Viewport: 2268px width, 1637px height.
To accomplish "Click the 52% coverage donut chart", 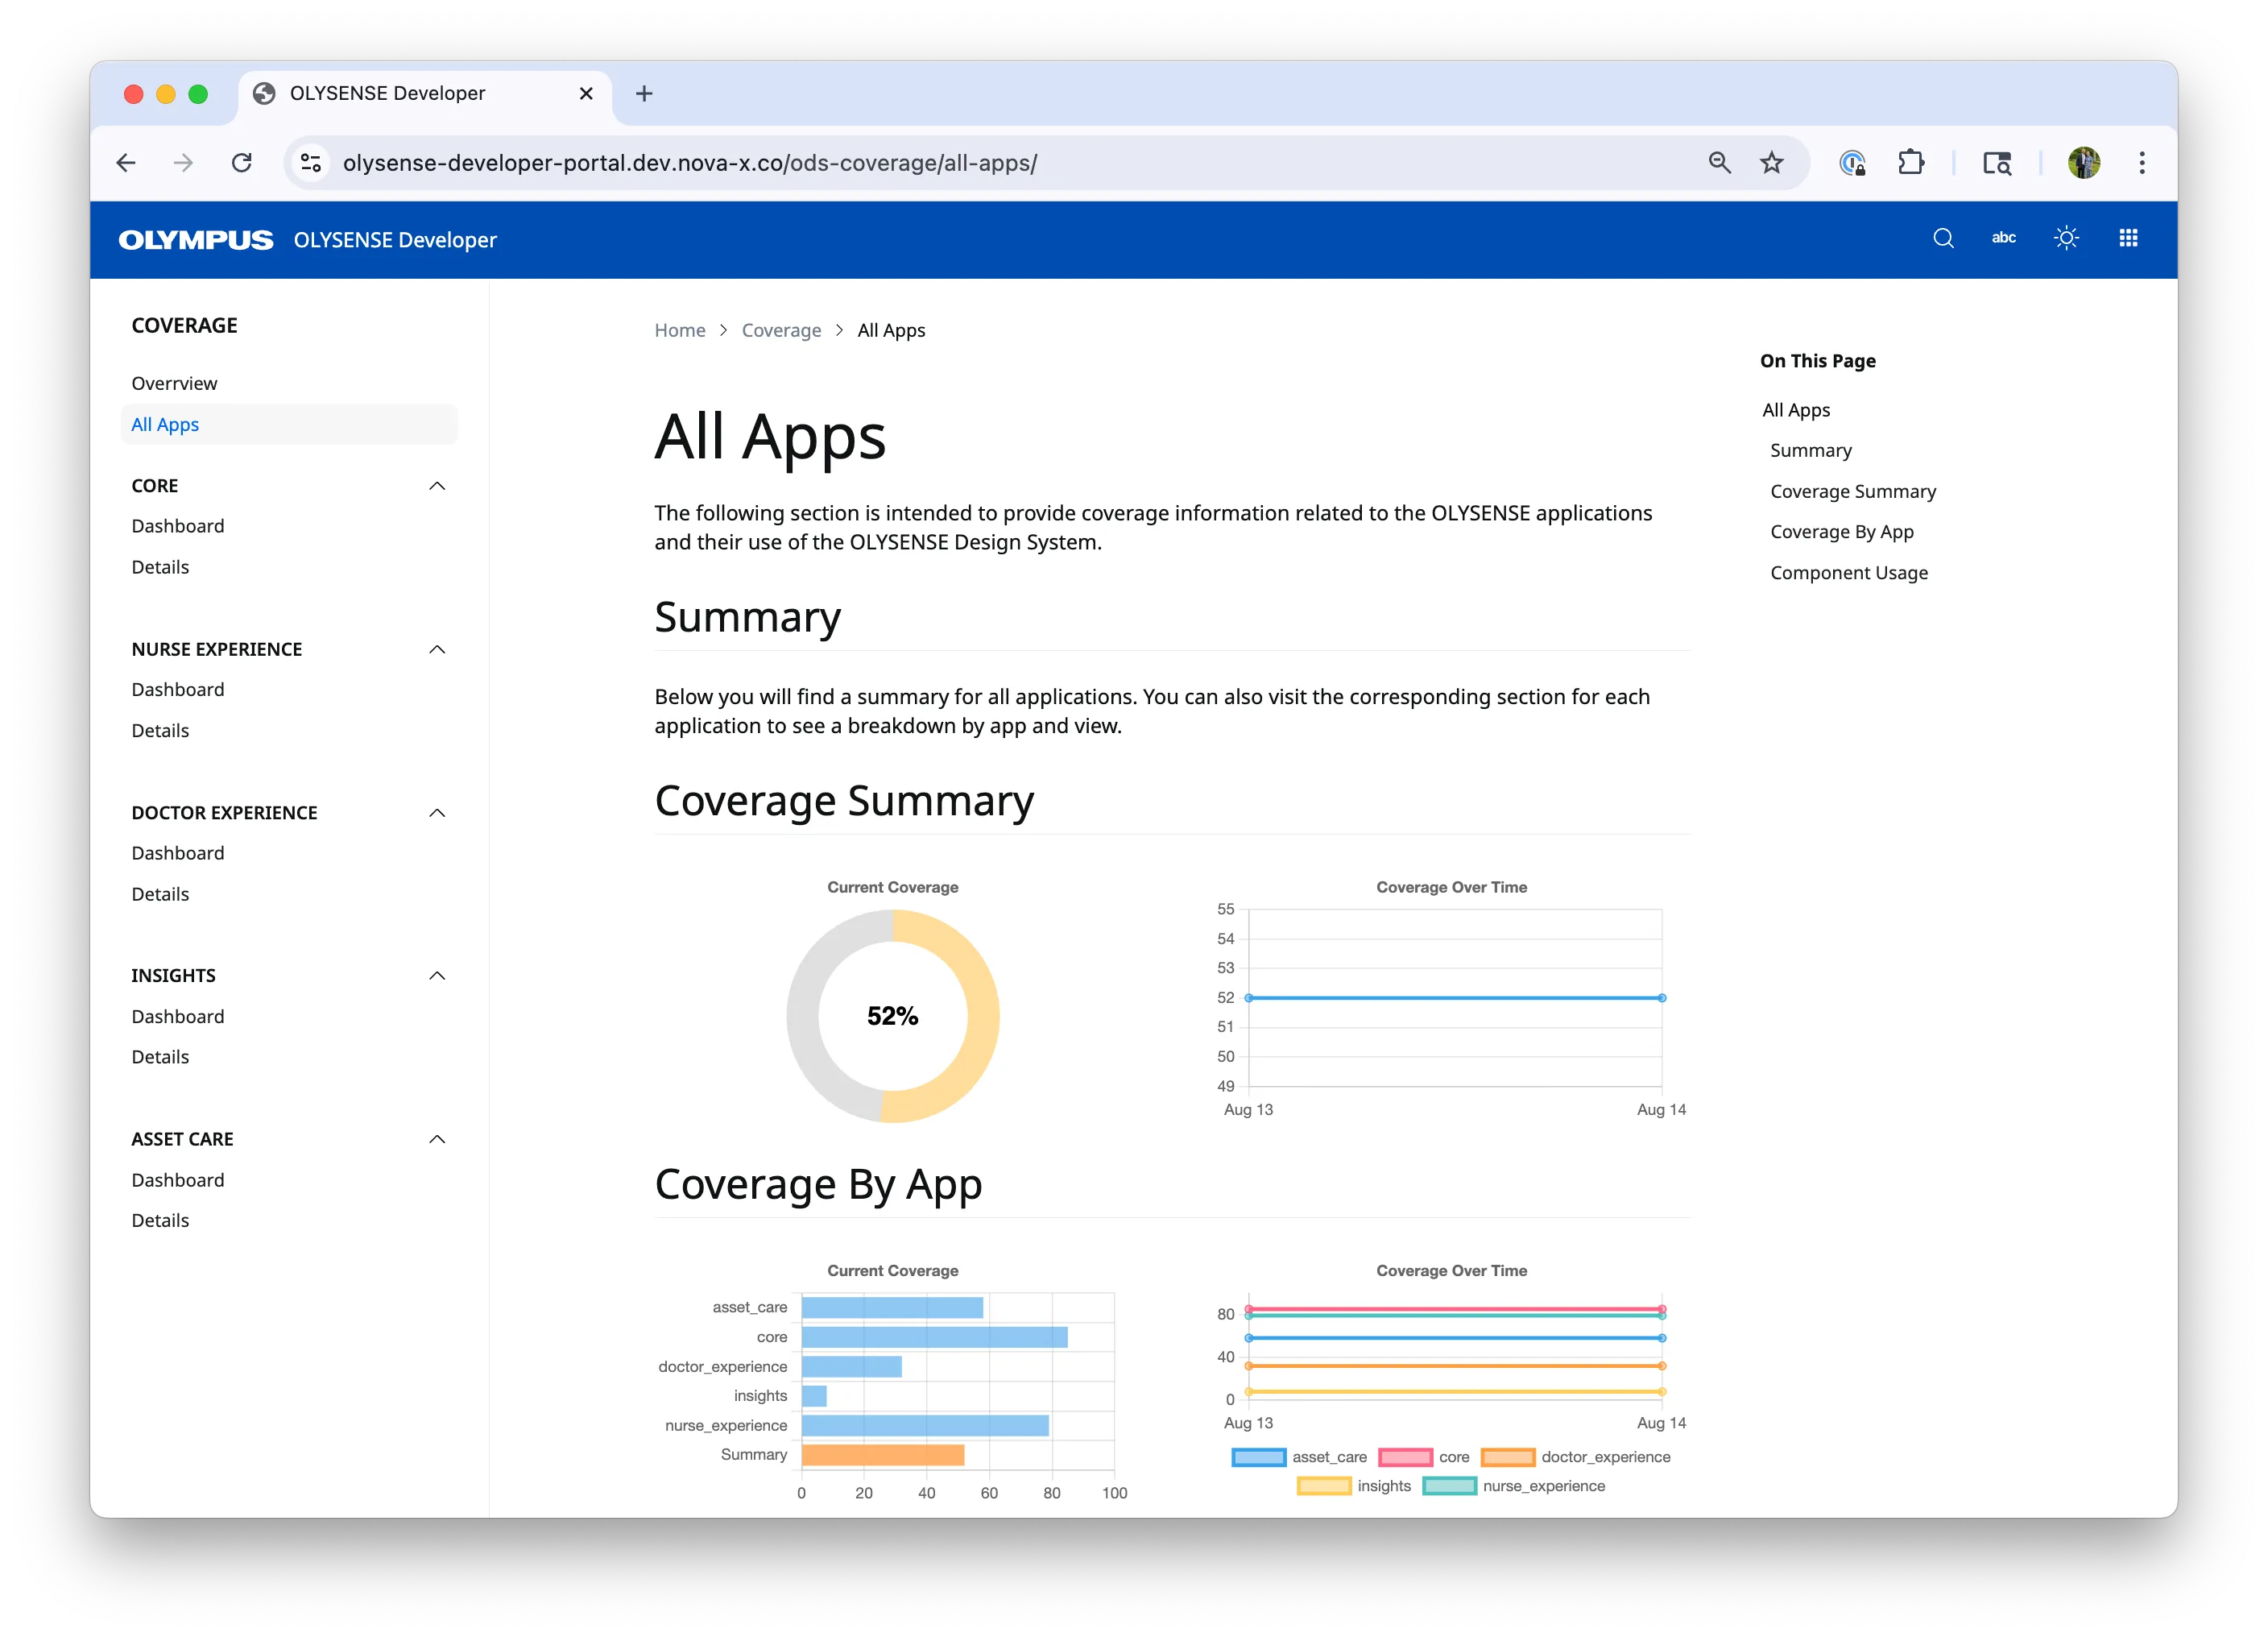I will 893,1015.
